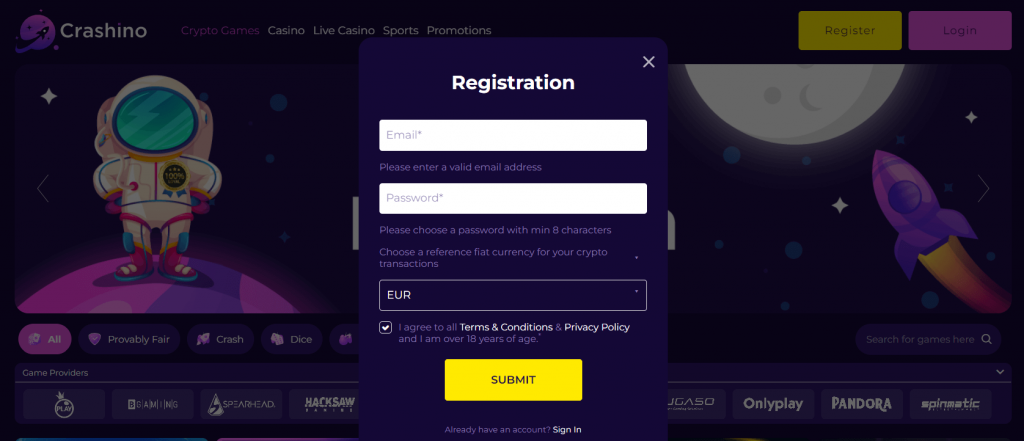Pick the Hacksaw Gaming provider logo
1024x441 pixels.
(x=323, y=404)
